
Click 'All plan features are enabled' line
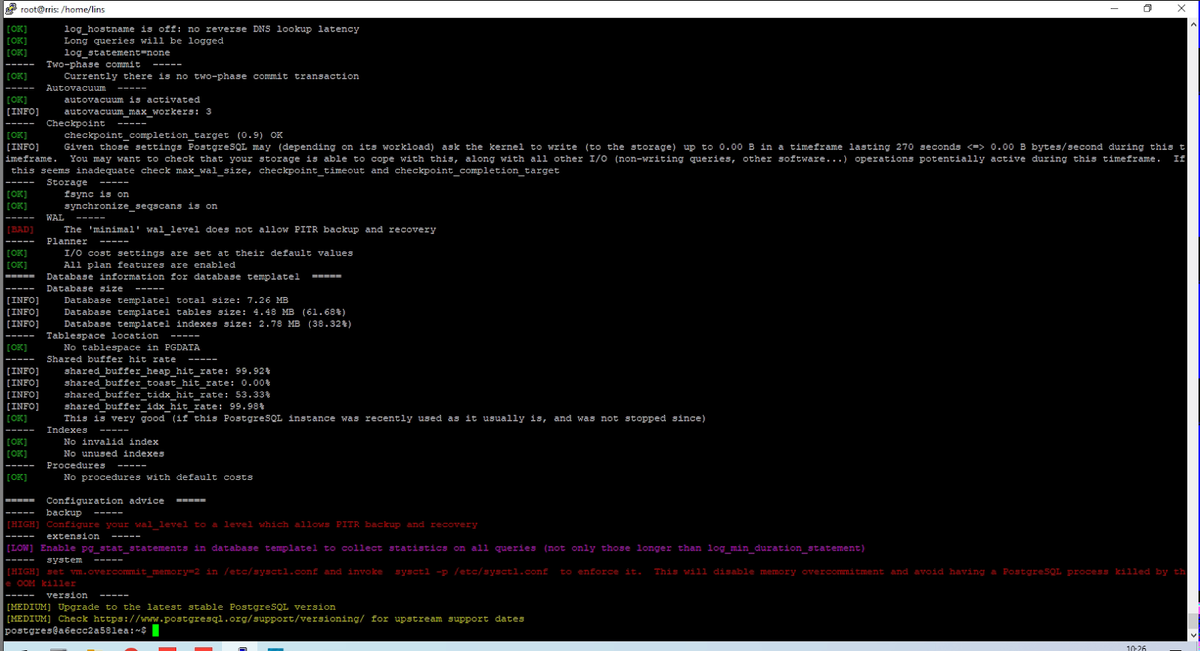[x=149, y=265]
